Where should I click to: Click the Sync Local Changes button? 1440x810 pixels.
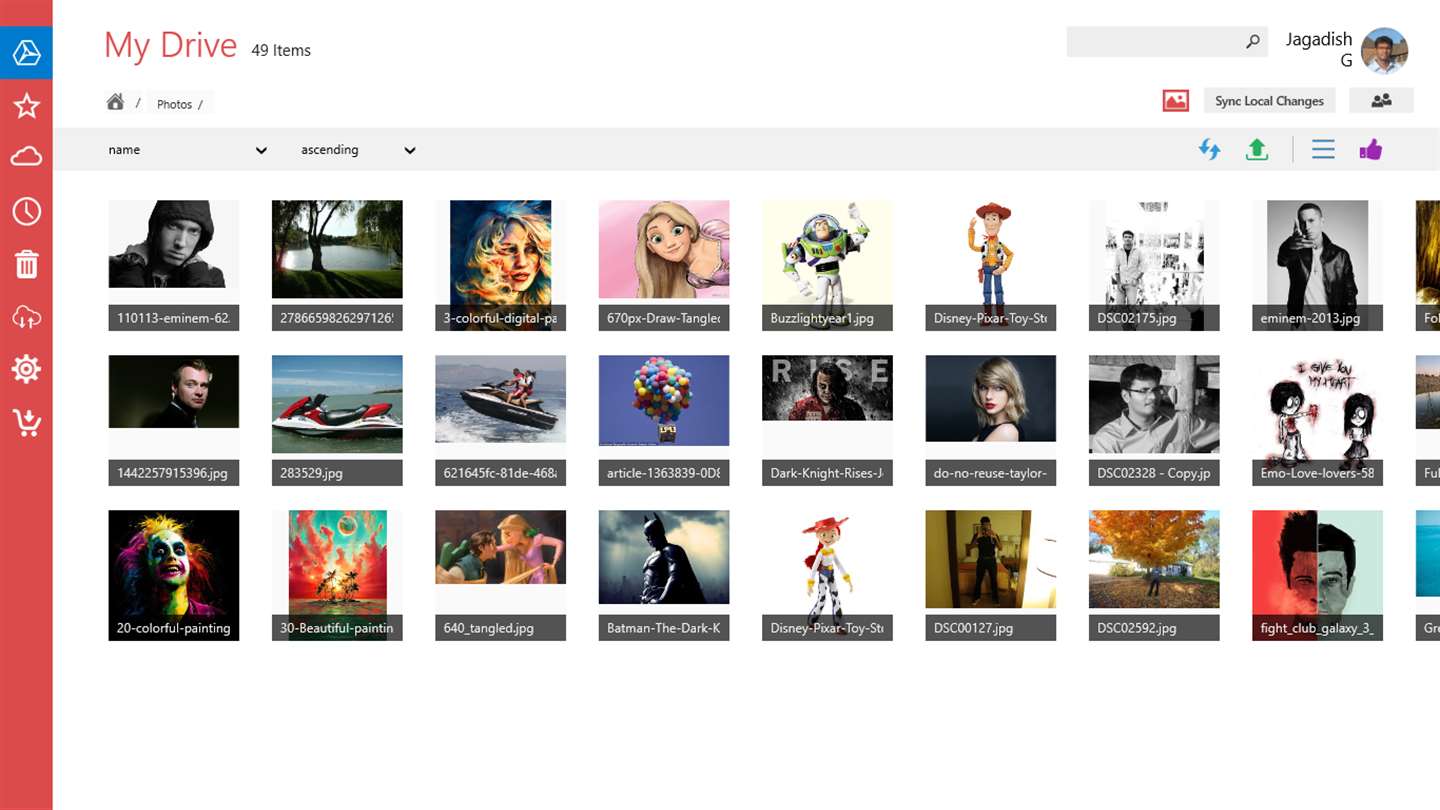pyautogui.click(x=1269, y=101)
